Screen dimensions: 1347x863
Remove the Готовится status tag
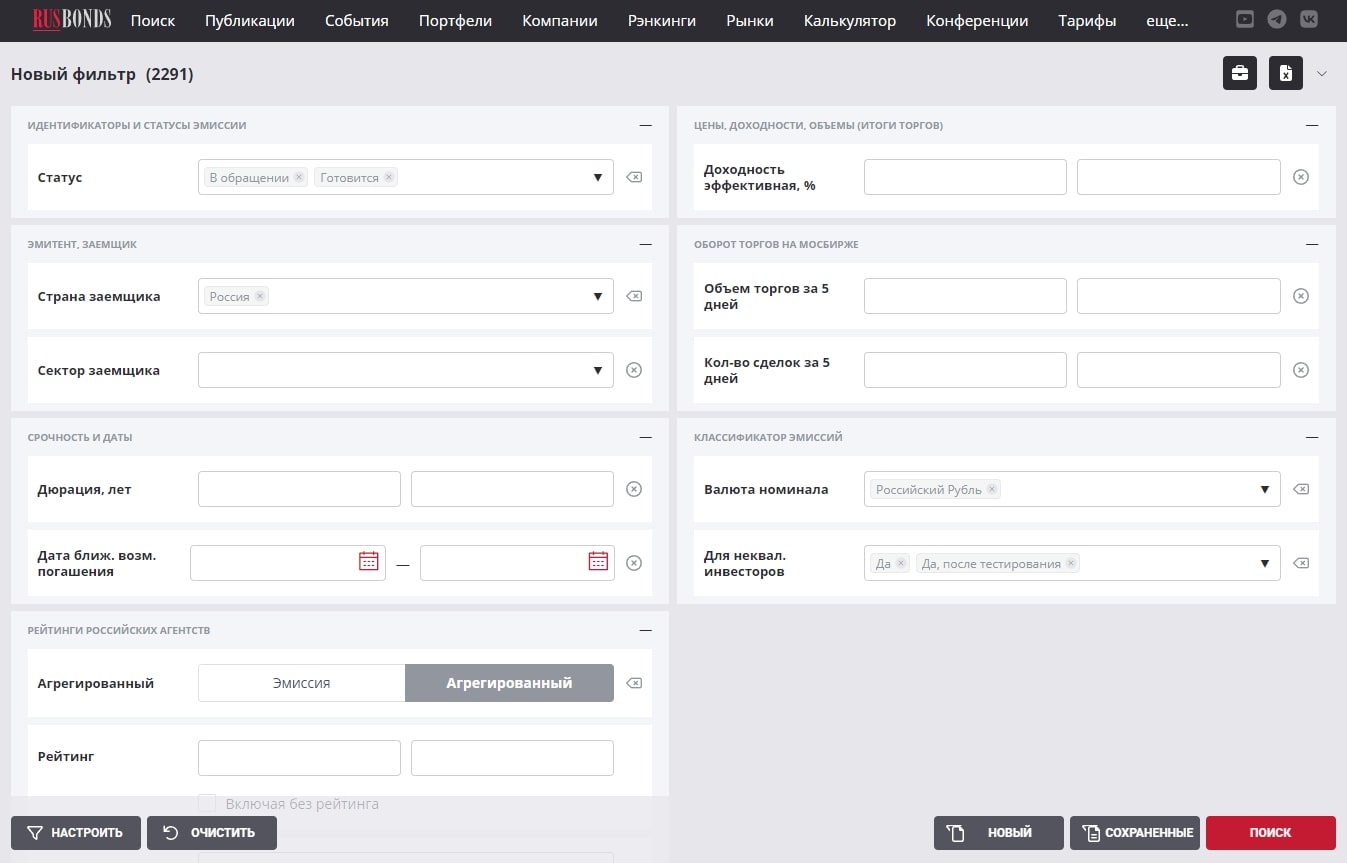coord(389,177)
